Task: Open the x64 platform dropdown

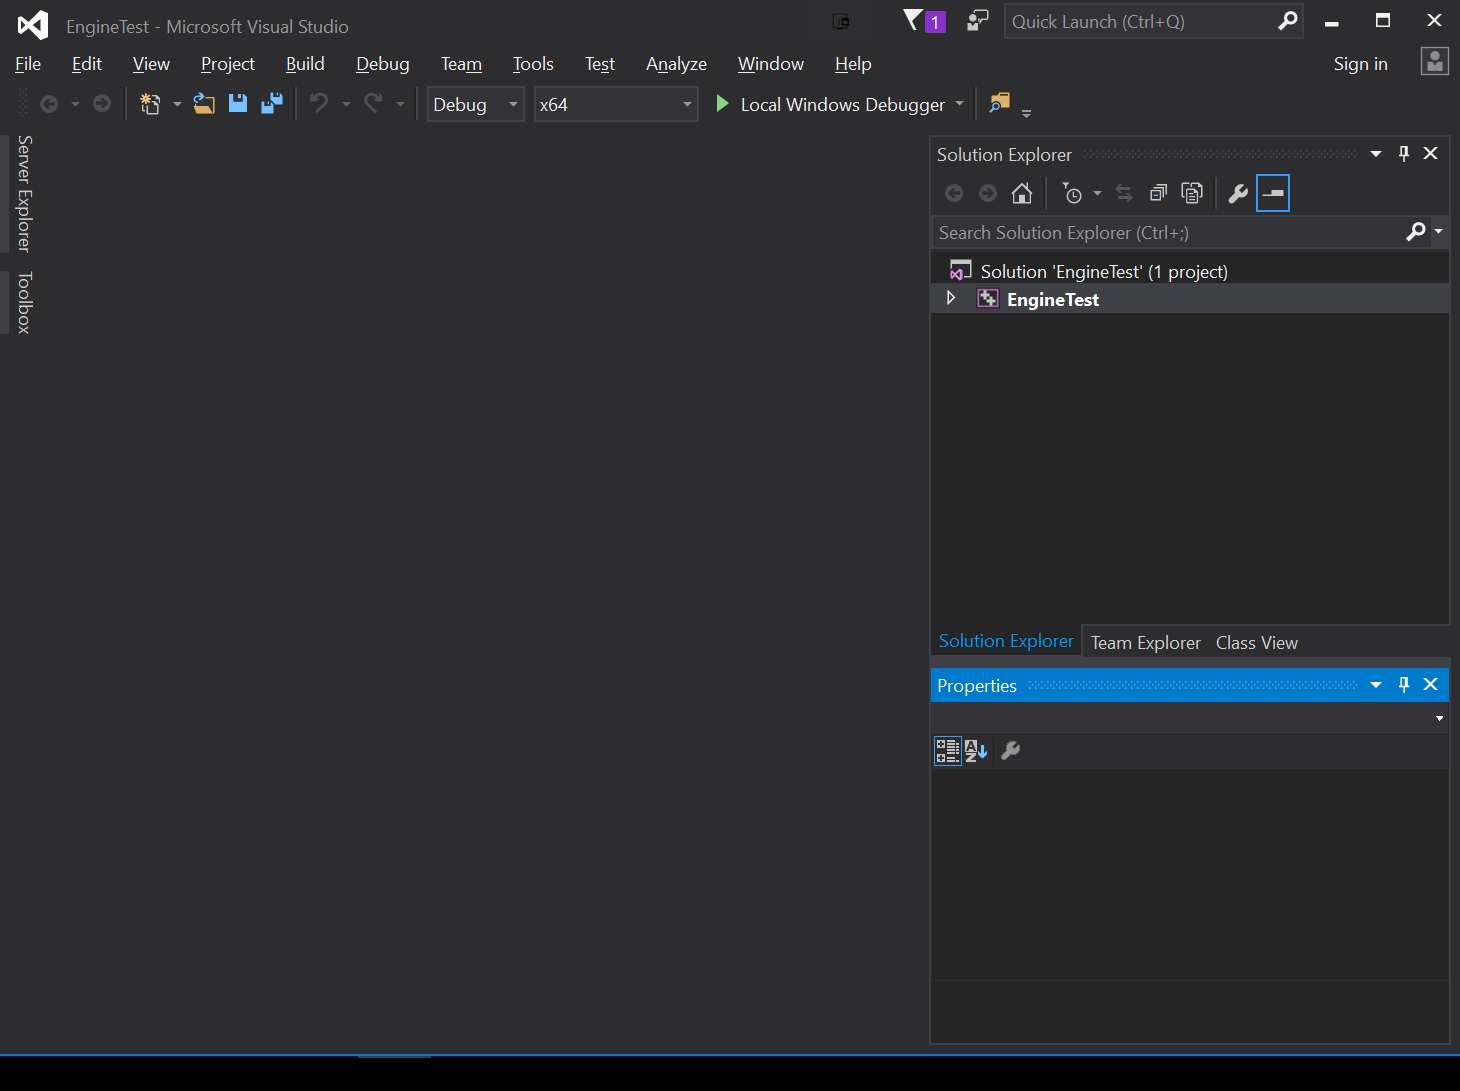Action: 616,104
